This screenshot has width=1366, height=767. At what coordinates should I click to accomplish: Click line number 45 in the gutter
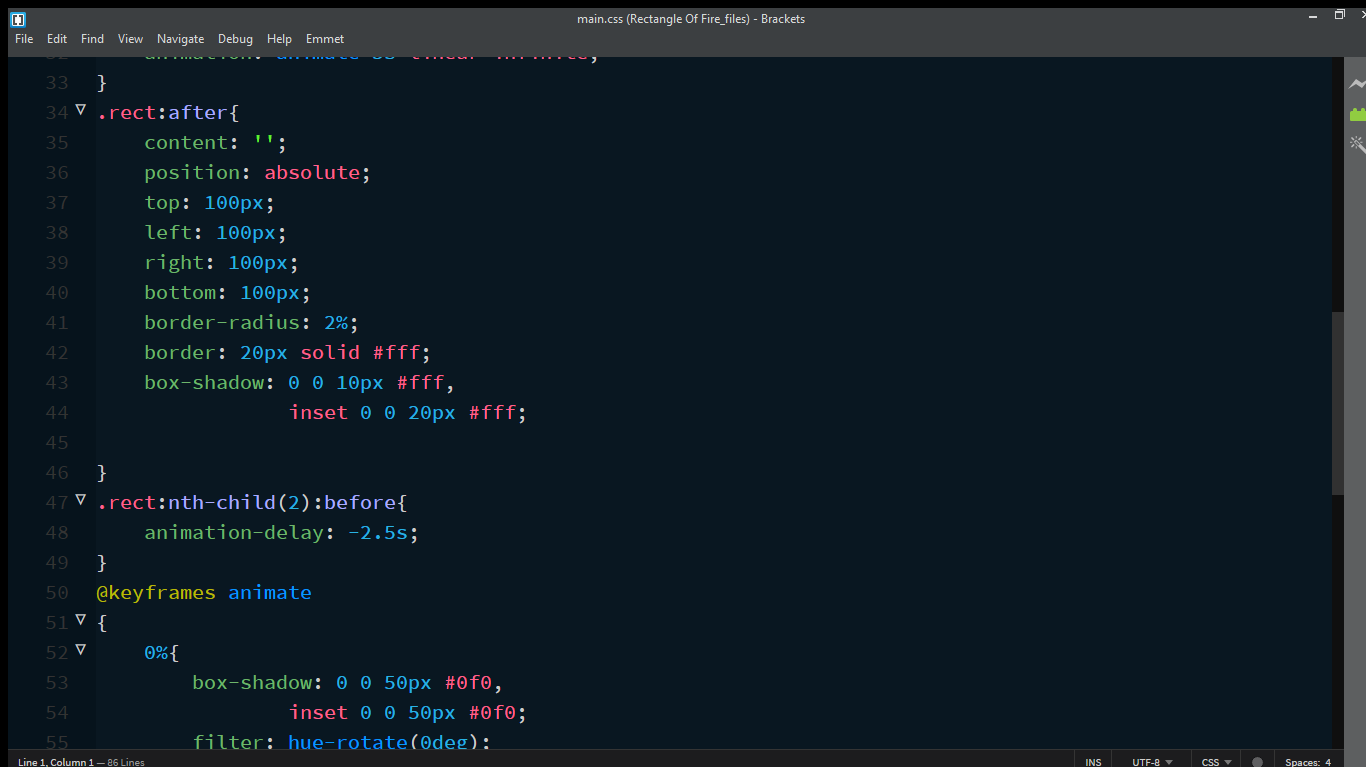click(57, 443)
